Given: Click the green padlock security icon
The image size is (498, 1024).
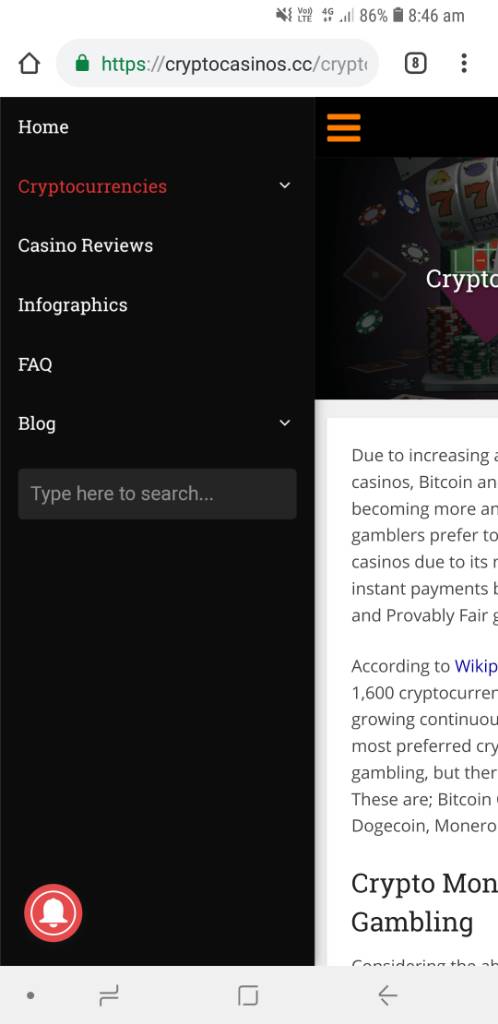Looking at the screenshot, I should pyautogui.click(x=82, y=63).
